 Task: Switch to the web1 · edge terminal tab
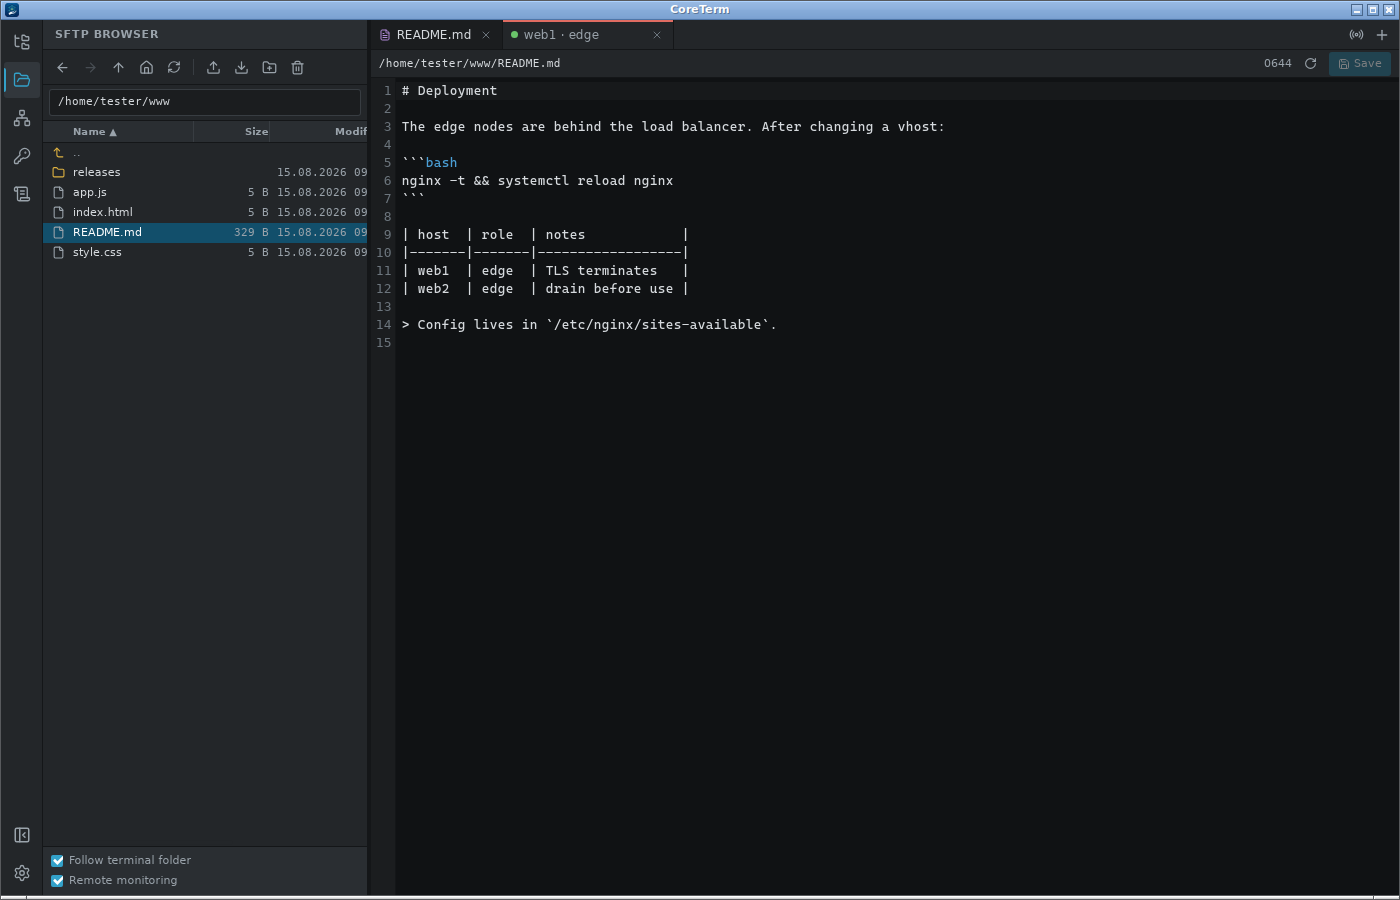(587, 35)
